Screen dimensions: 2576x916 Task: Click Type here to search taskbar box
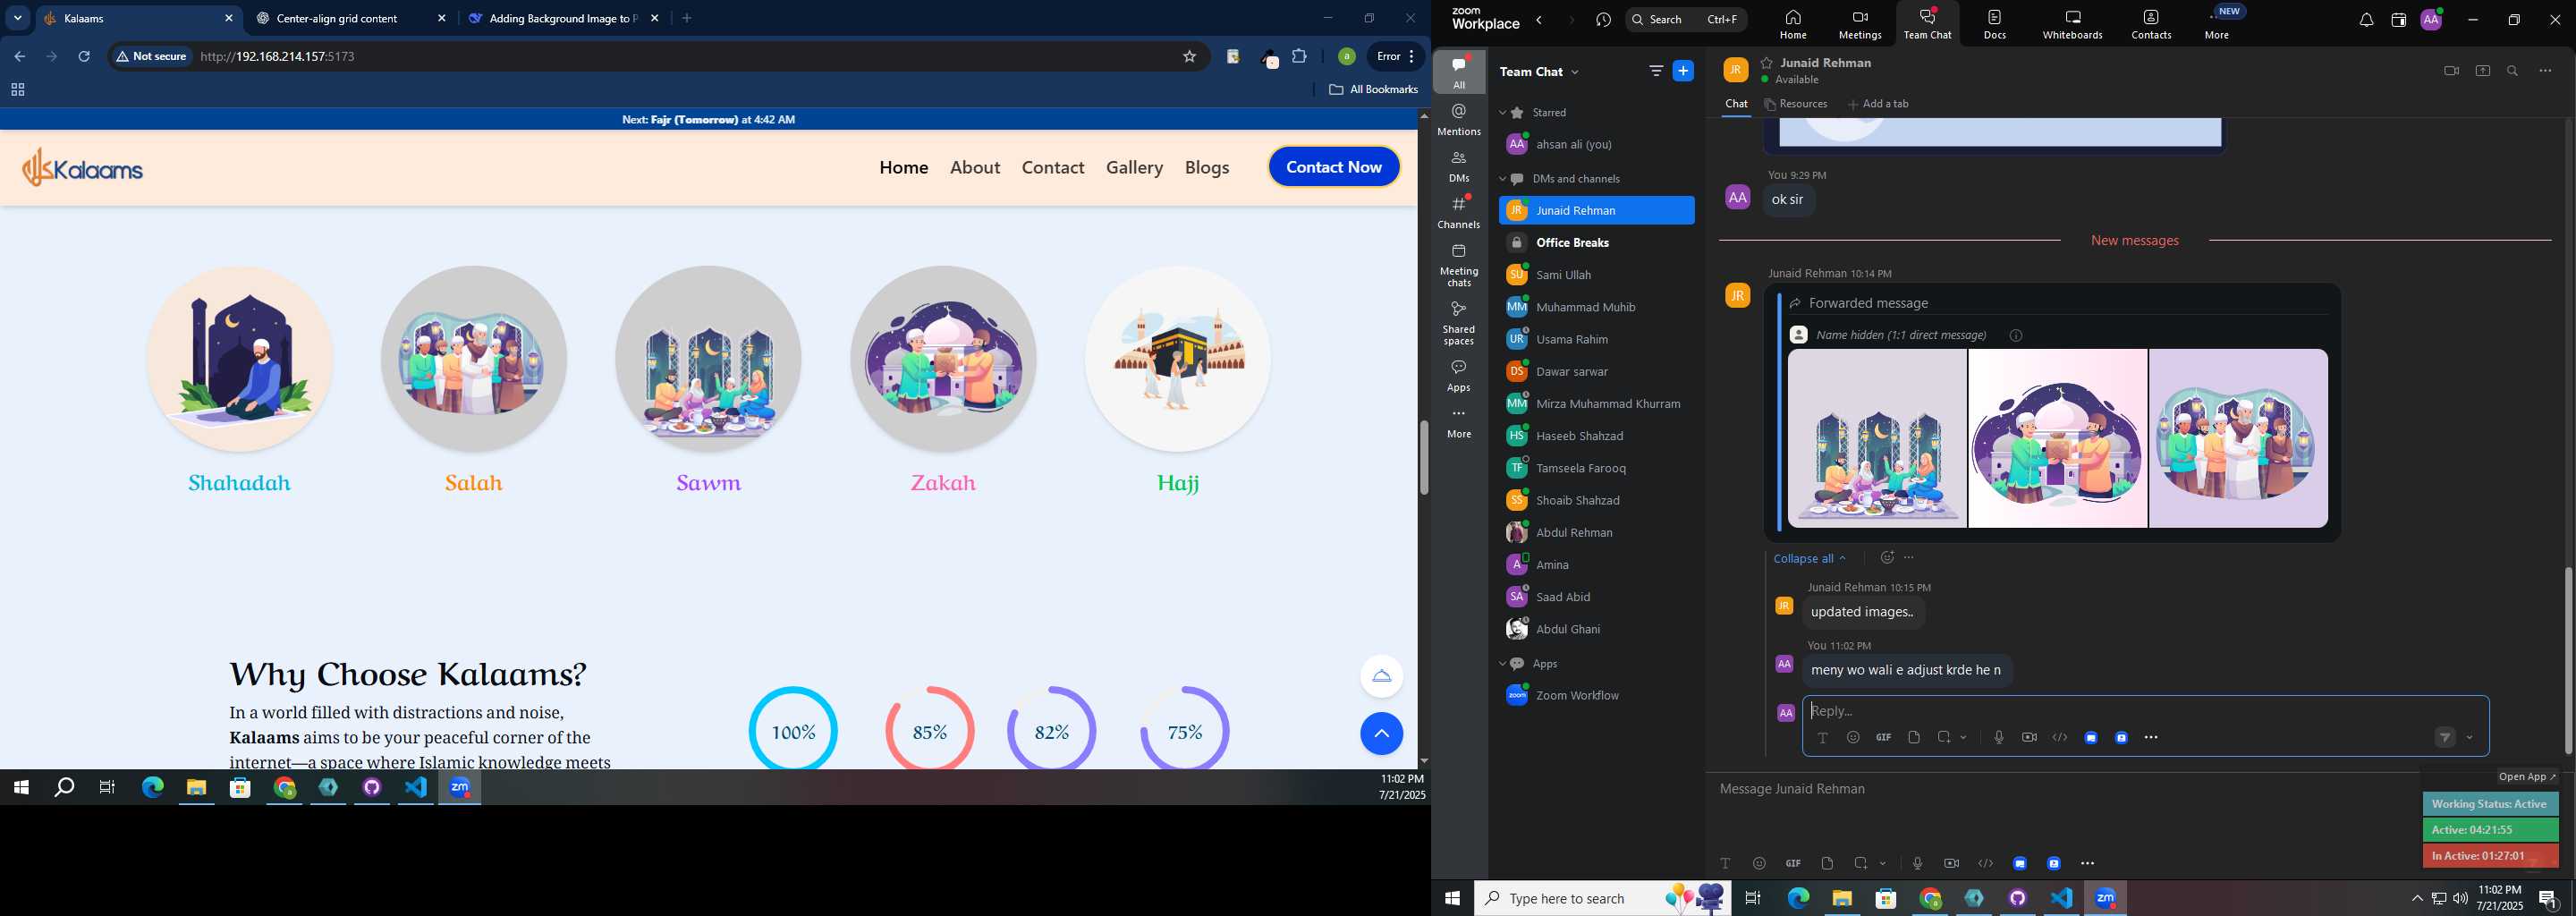pos(1602,898)
